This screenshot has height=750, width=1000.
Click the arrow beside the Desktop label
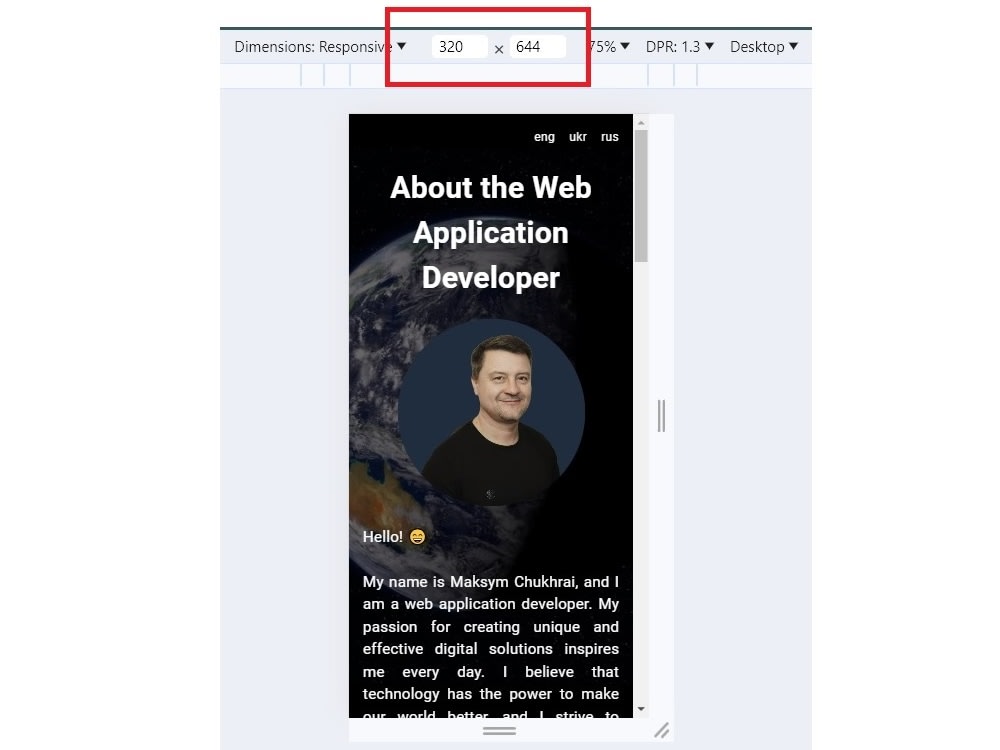tap(794, 46)
